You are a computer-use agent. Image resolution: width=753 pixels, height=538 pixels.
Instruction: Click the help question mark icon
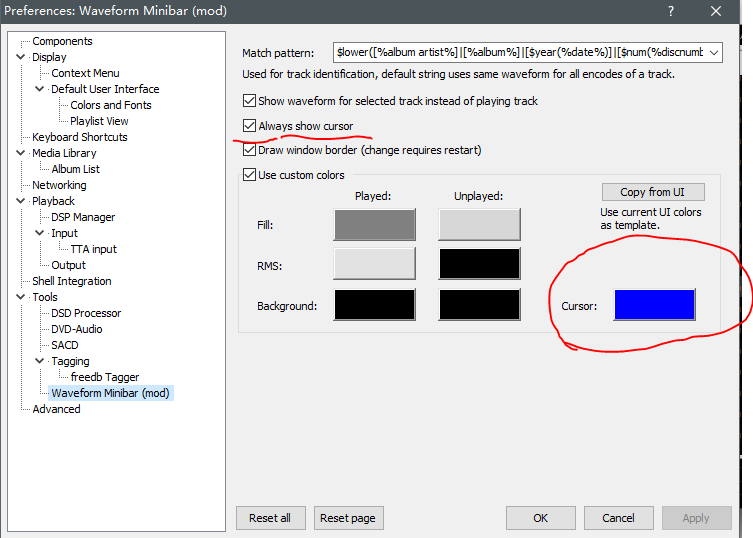point(669,11)
